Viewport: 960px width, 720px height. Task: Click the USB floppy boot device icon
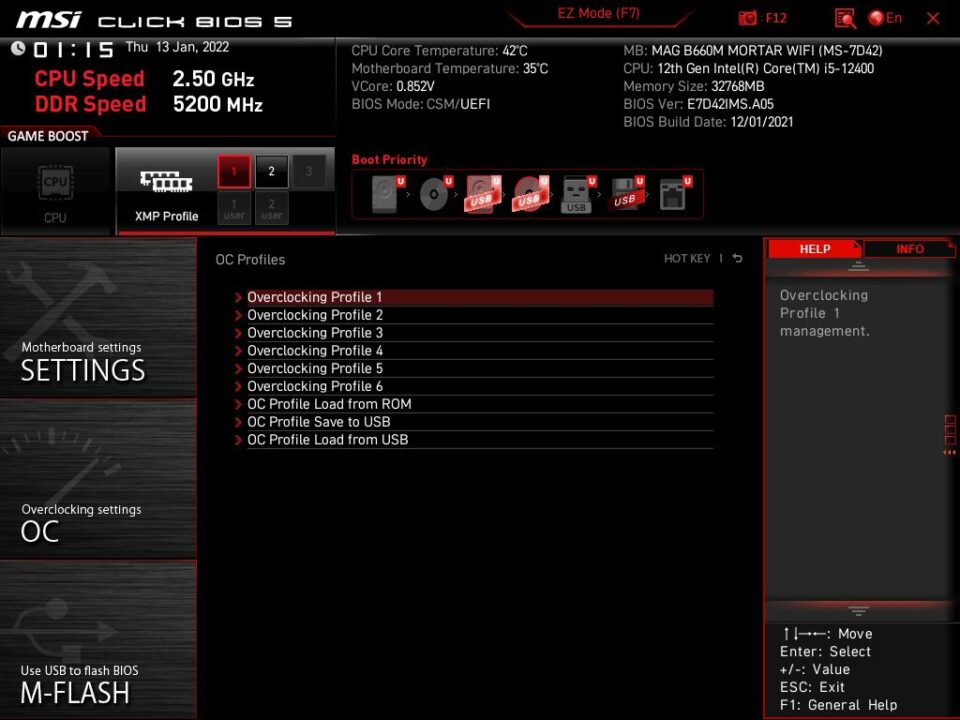625,193
